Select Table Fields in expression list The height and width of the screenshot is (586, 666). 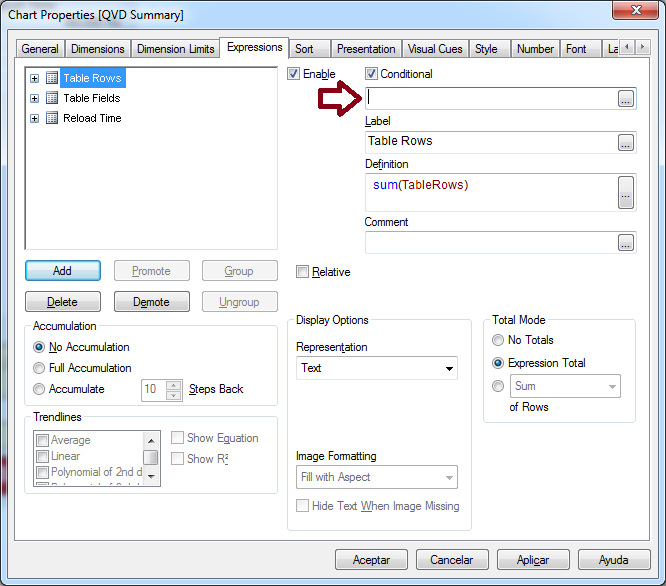[x=92, y=98]
